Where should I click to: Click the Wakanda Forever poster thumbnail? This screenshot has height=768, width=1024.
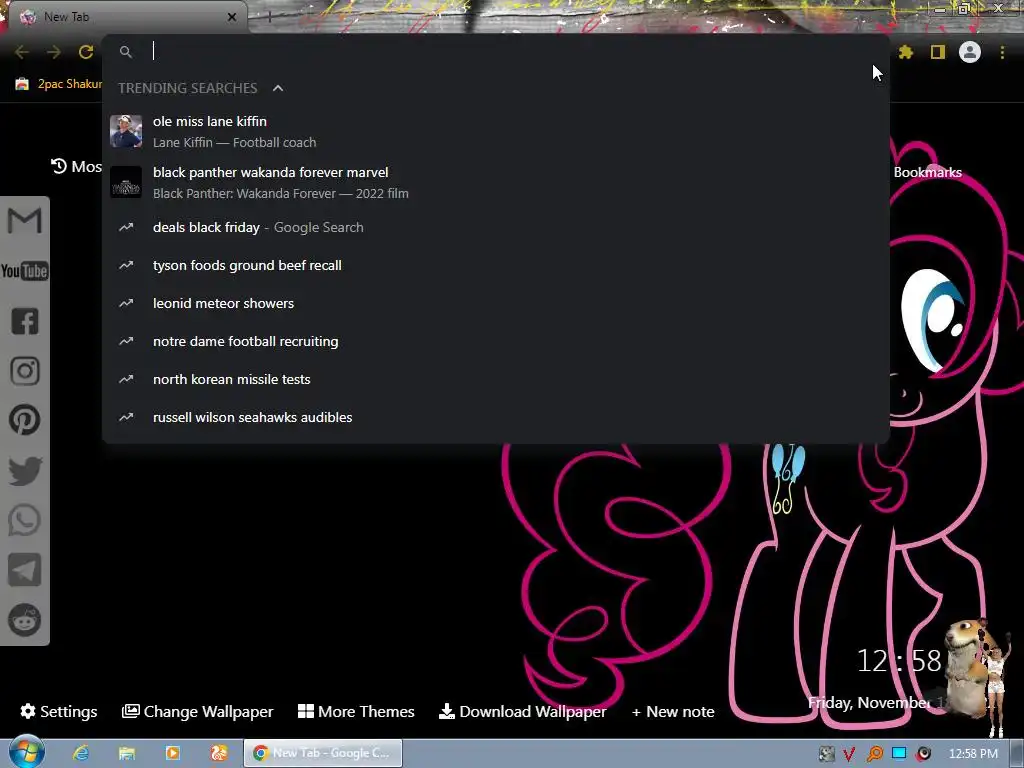126,182
